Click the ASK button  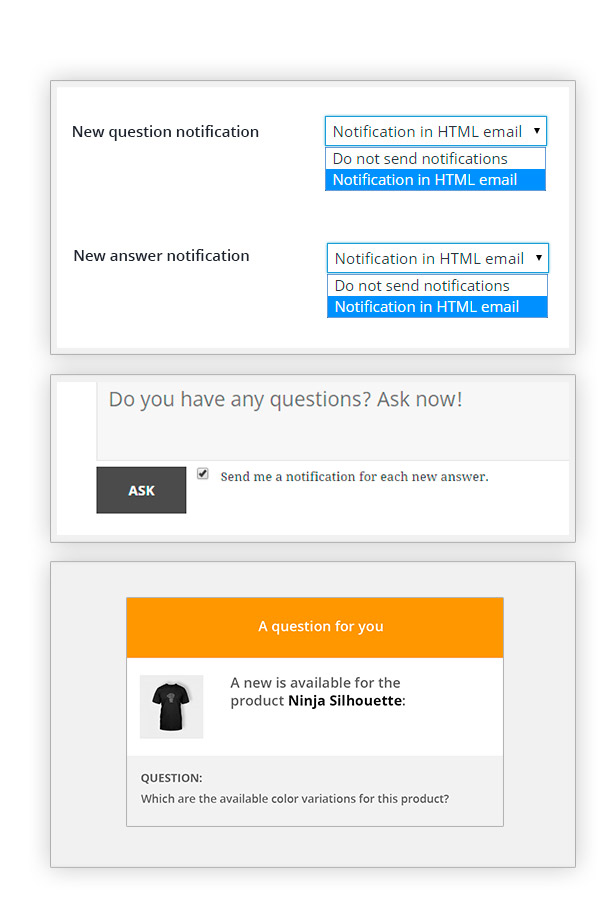click(x=141, y=489)
